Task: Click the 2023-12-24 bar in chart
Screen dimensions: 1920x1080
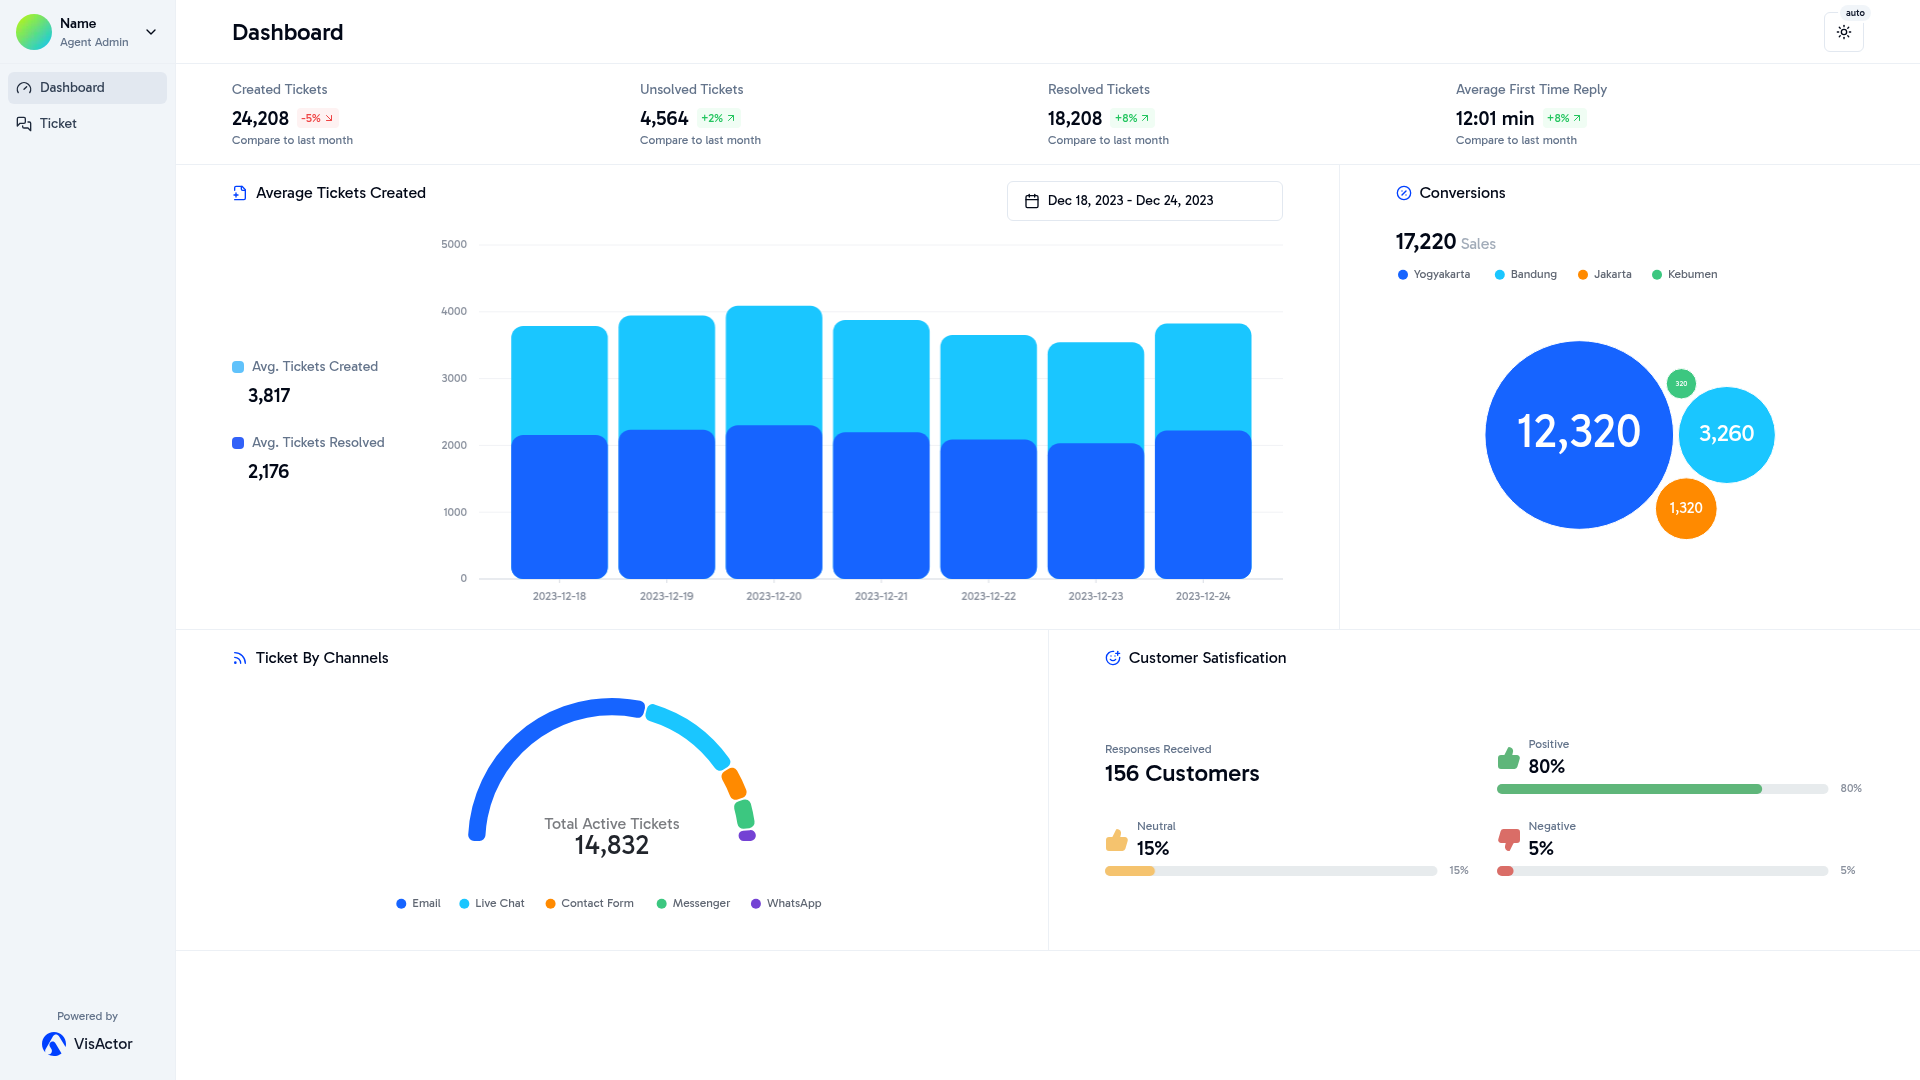Action: click(1203, 451)
